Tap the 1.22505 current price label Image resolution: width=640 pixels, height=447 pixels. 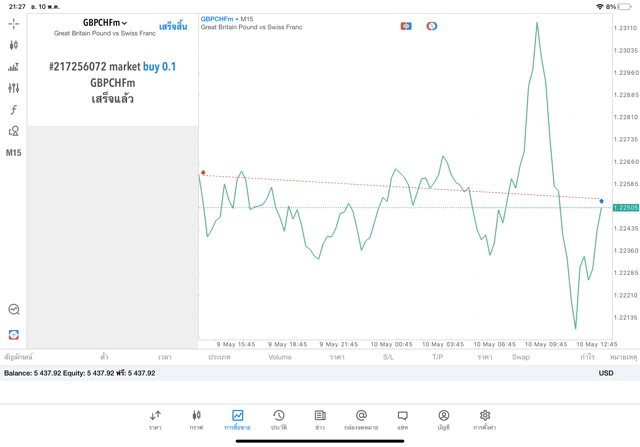[626, 208]
